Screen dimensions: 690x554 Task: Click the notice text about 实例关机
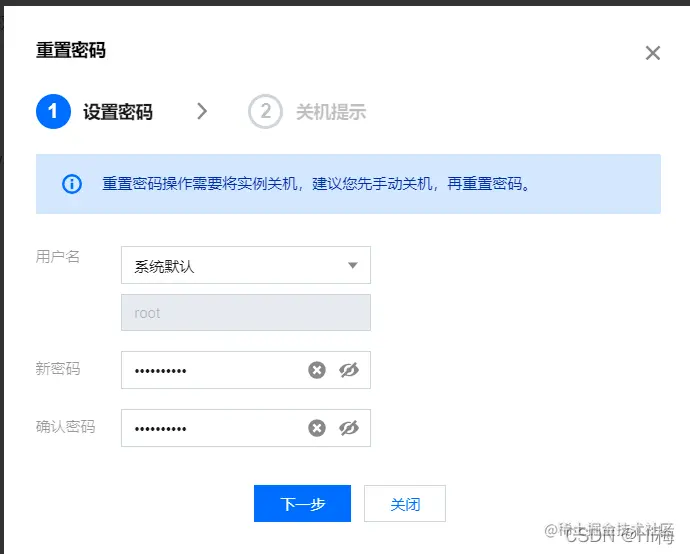316,183
